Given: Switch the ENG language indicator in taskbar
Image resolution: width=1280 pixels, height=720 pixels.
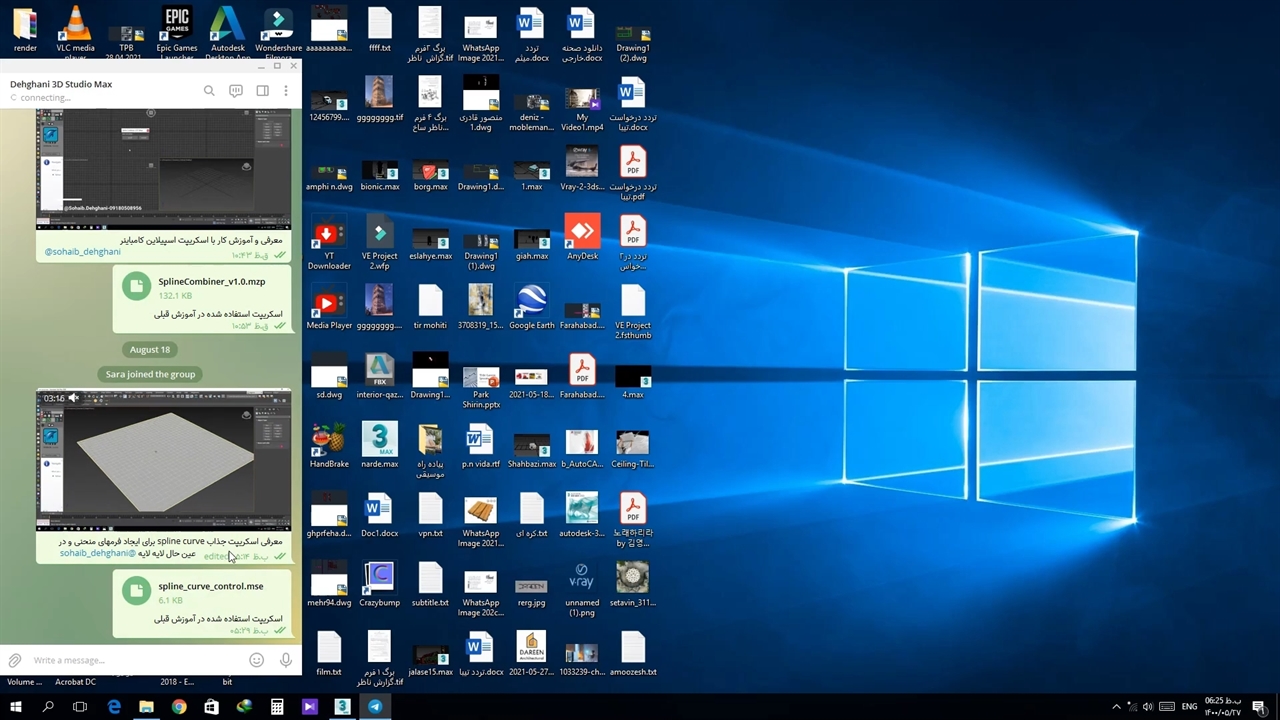Looking at the screenshot, I should point(1189,707).
